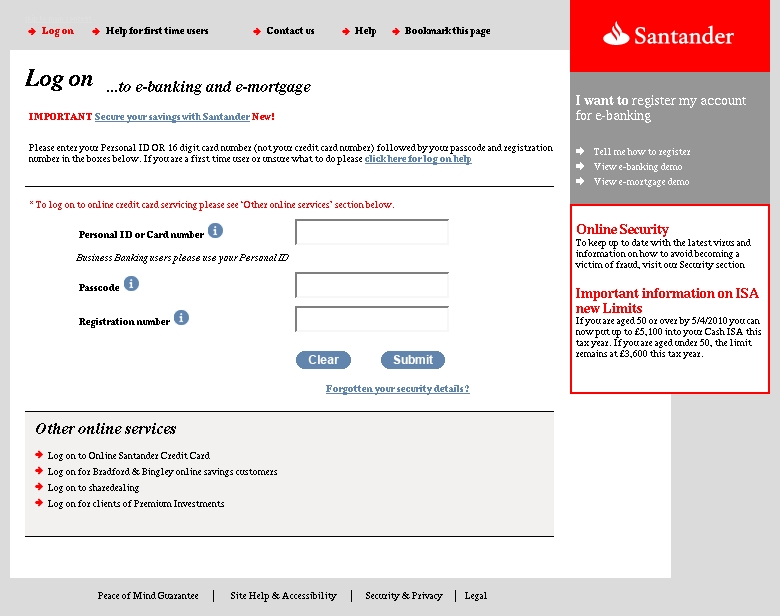Open Log on for clients of Premium Investments
The height and width of the screenshot is (616, 780).
point(136,503)
